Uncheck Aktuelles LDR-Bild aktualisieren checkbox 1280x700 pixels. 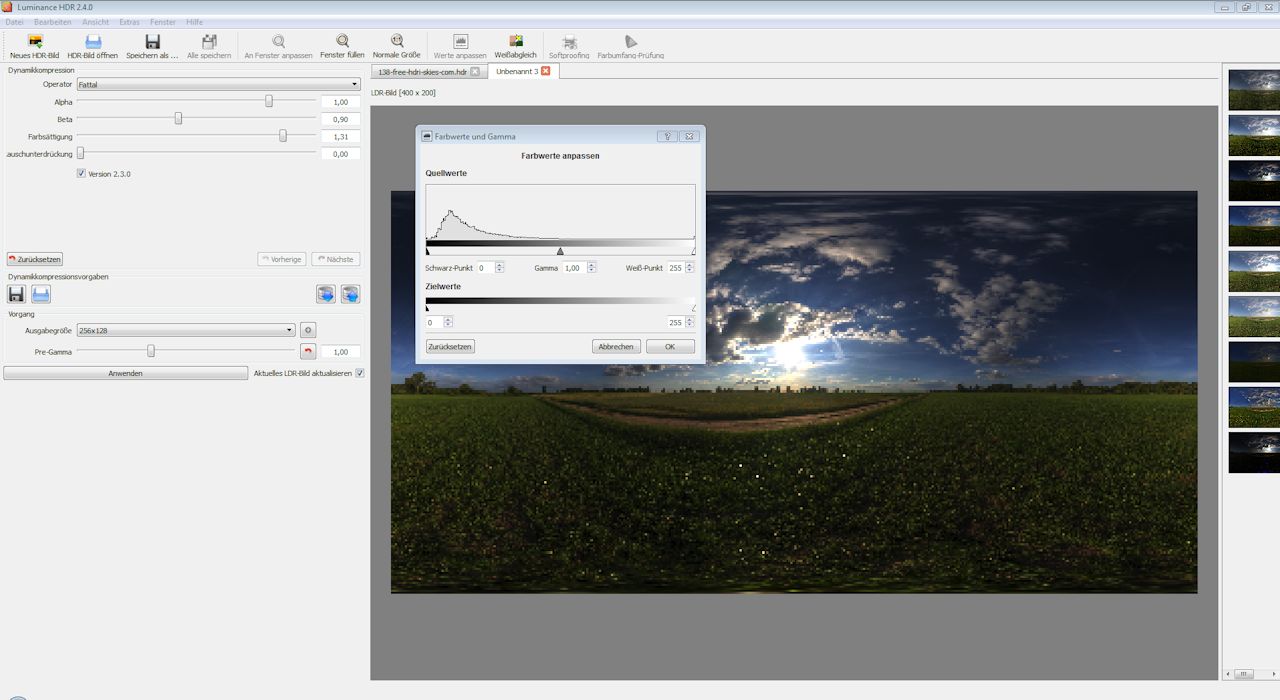point(360,373)
